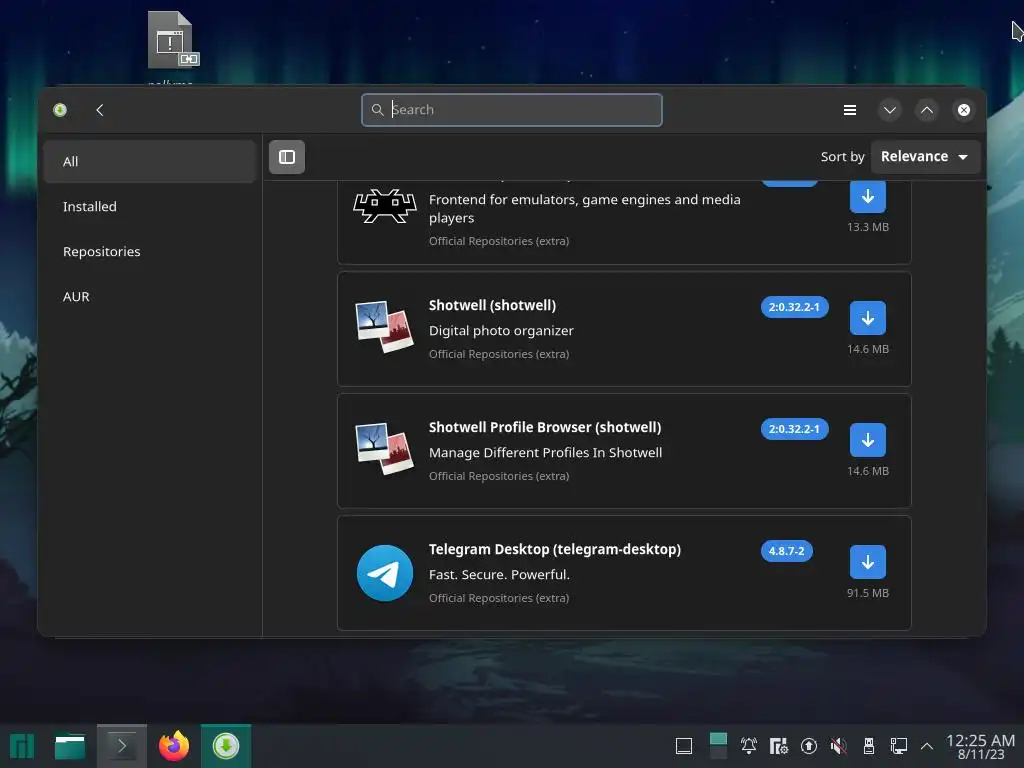1024x768 pixels.
Task: Expand the hidden system tray icons
Action: tap(926, 746)
